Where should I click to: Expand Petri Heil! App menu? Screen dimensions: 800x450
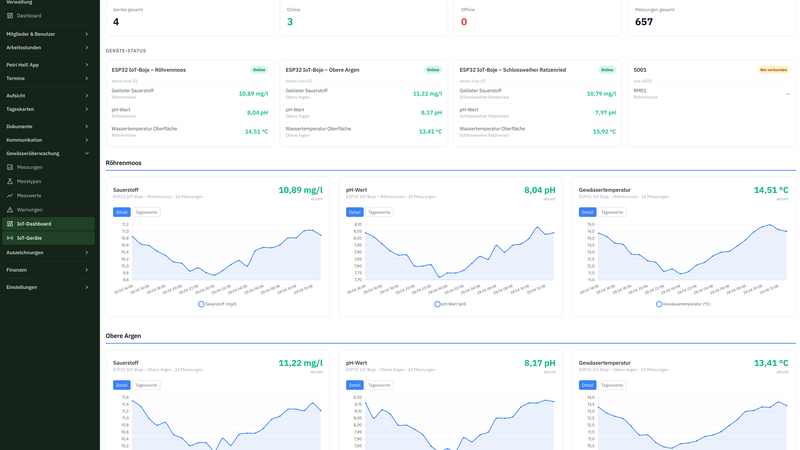pos(47,65)
